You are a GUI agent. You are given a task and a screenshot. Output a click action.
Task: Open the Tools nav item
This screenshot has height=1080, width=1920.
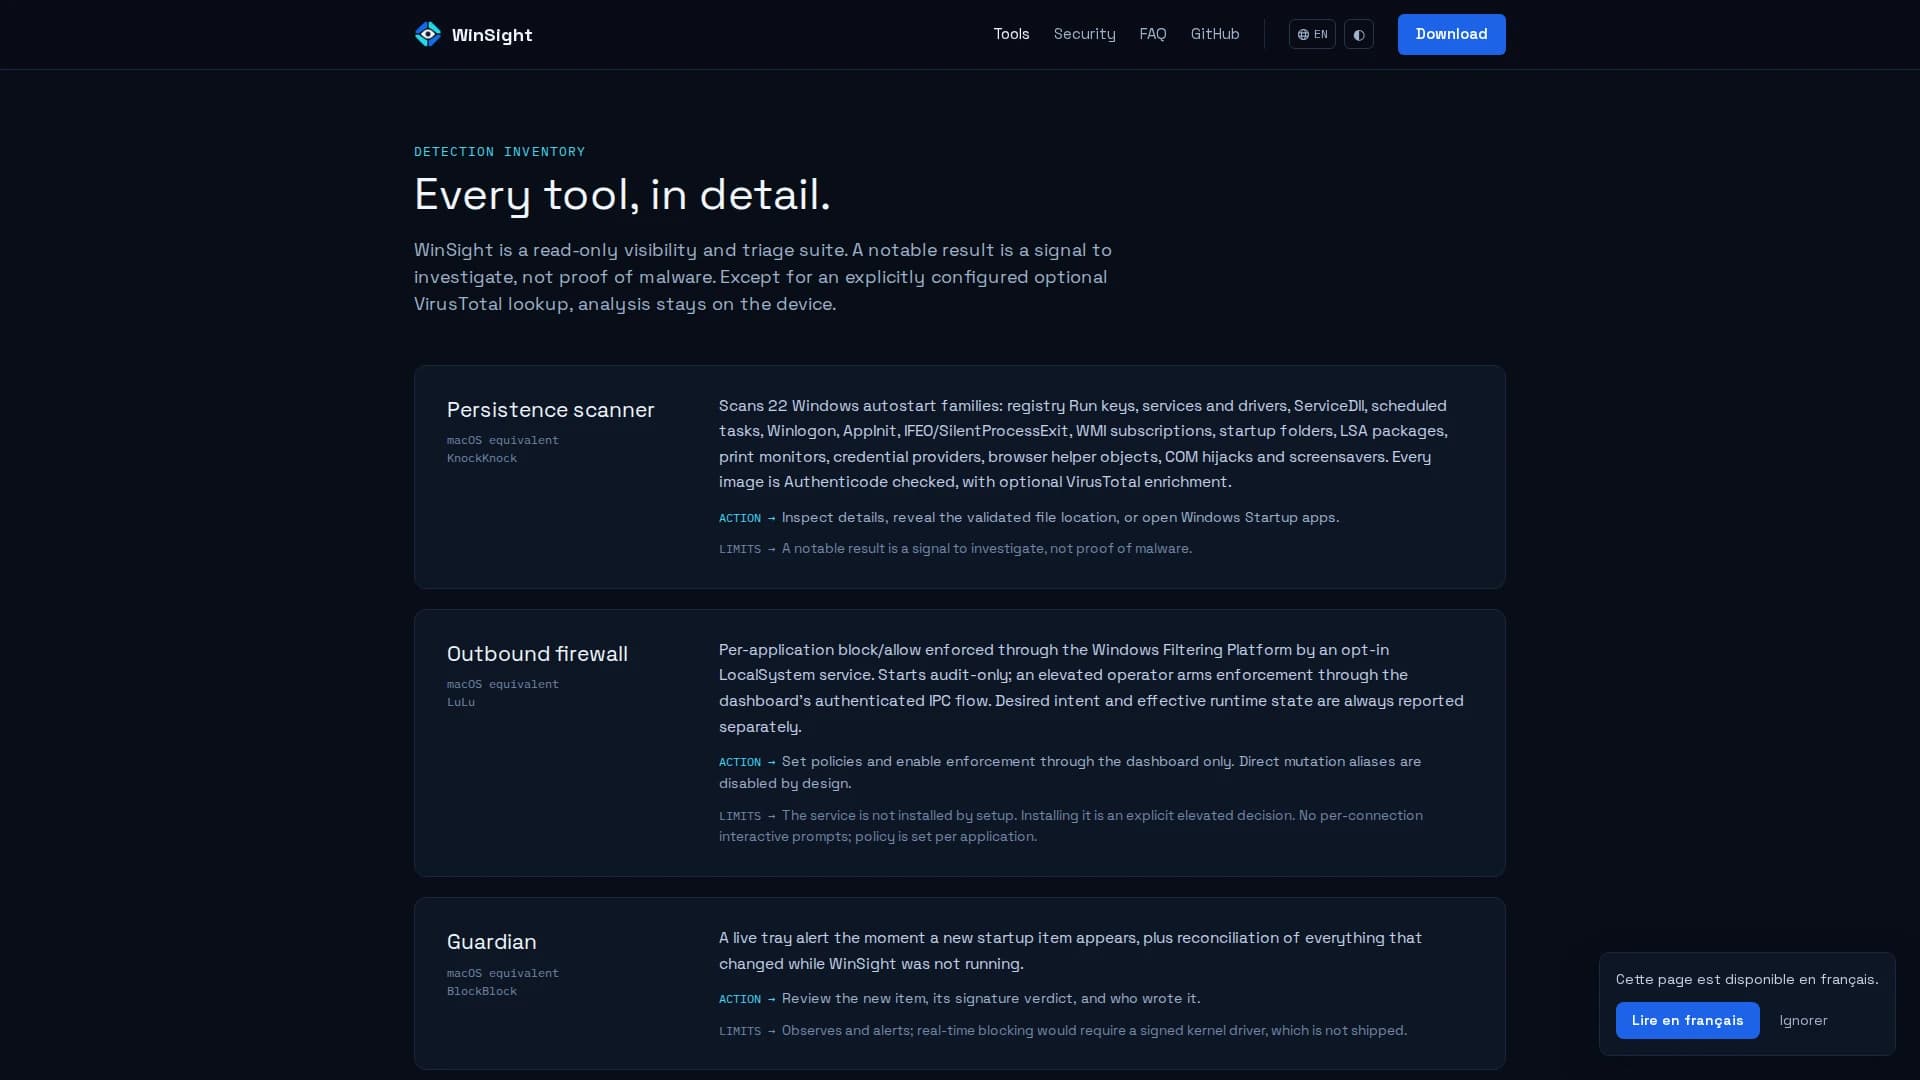pyautogui.click(x=1011, y=34)
